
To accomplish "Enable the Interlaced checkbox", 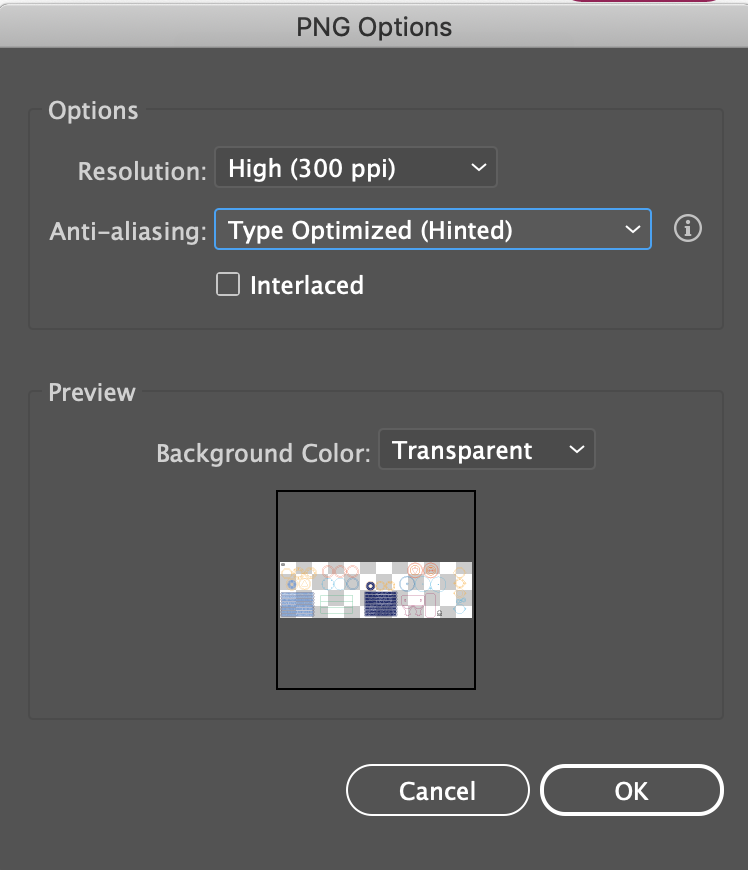I will [228, 284].
